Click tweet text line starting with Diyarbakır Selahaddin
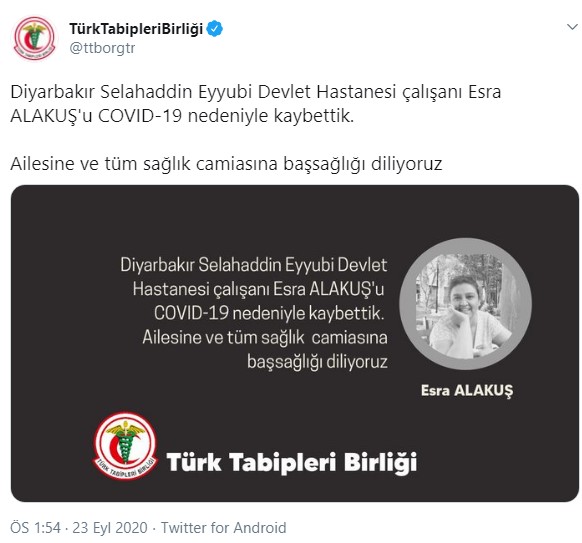582x543 pixels. (256, 92)
